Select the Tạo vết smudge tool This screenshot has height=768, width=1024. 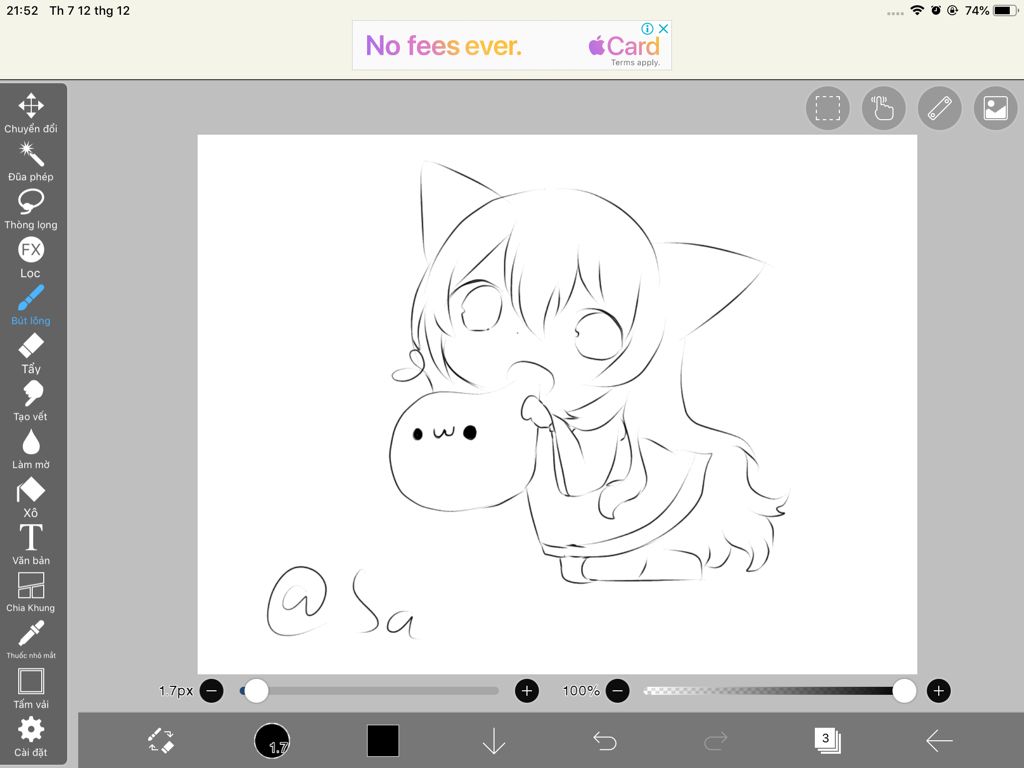(x=31, y=401)
